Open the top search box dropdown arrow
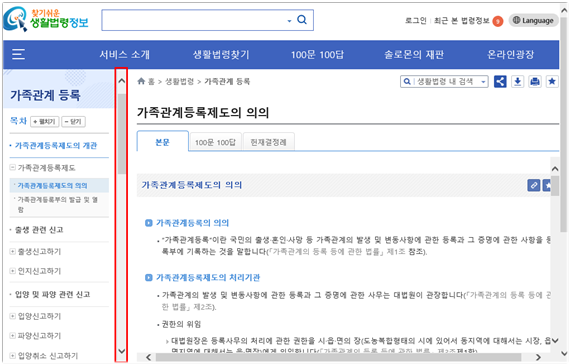Image resolution: width=569 pixels, height=364 pixels. point(289,21)
